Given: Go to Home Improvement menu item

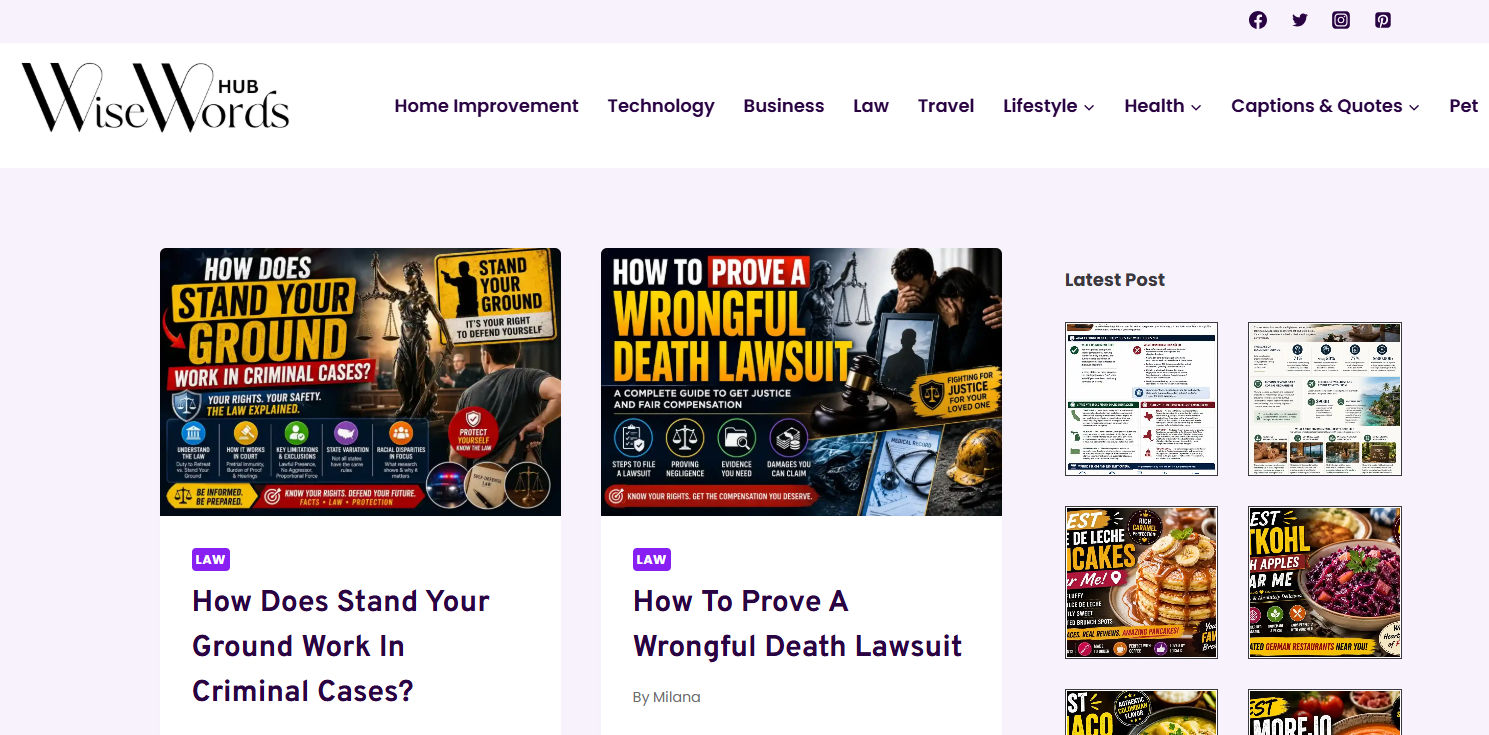Looking at the screenshot, I should 486,106.
